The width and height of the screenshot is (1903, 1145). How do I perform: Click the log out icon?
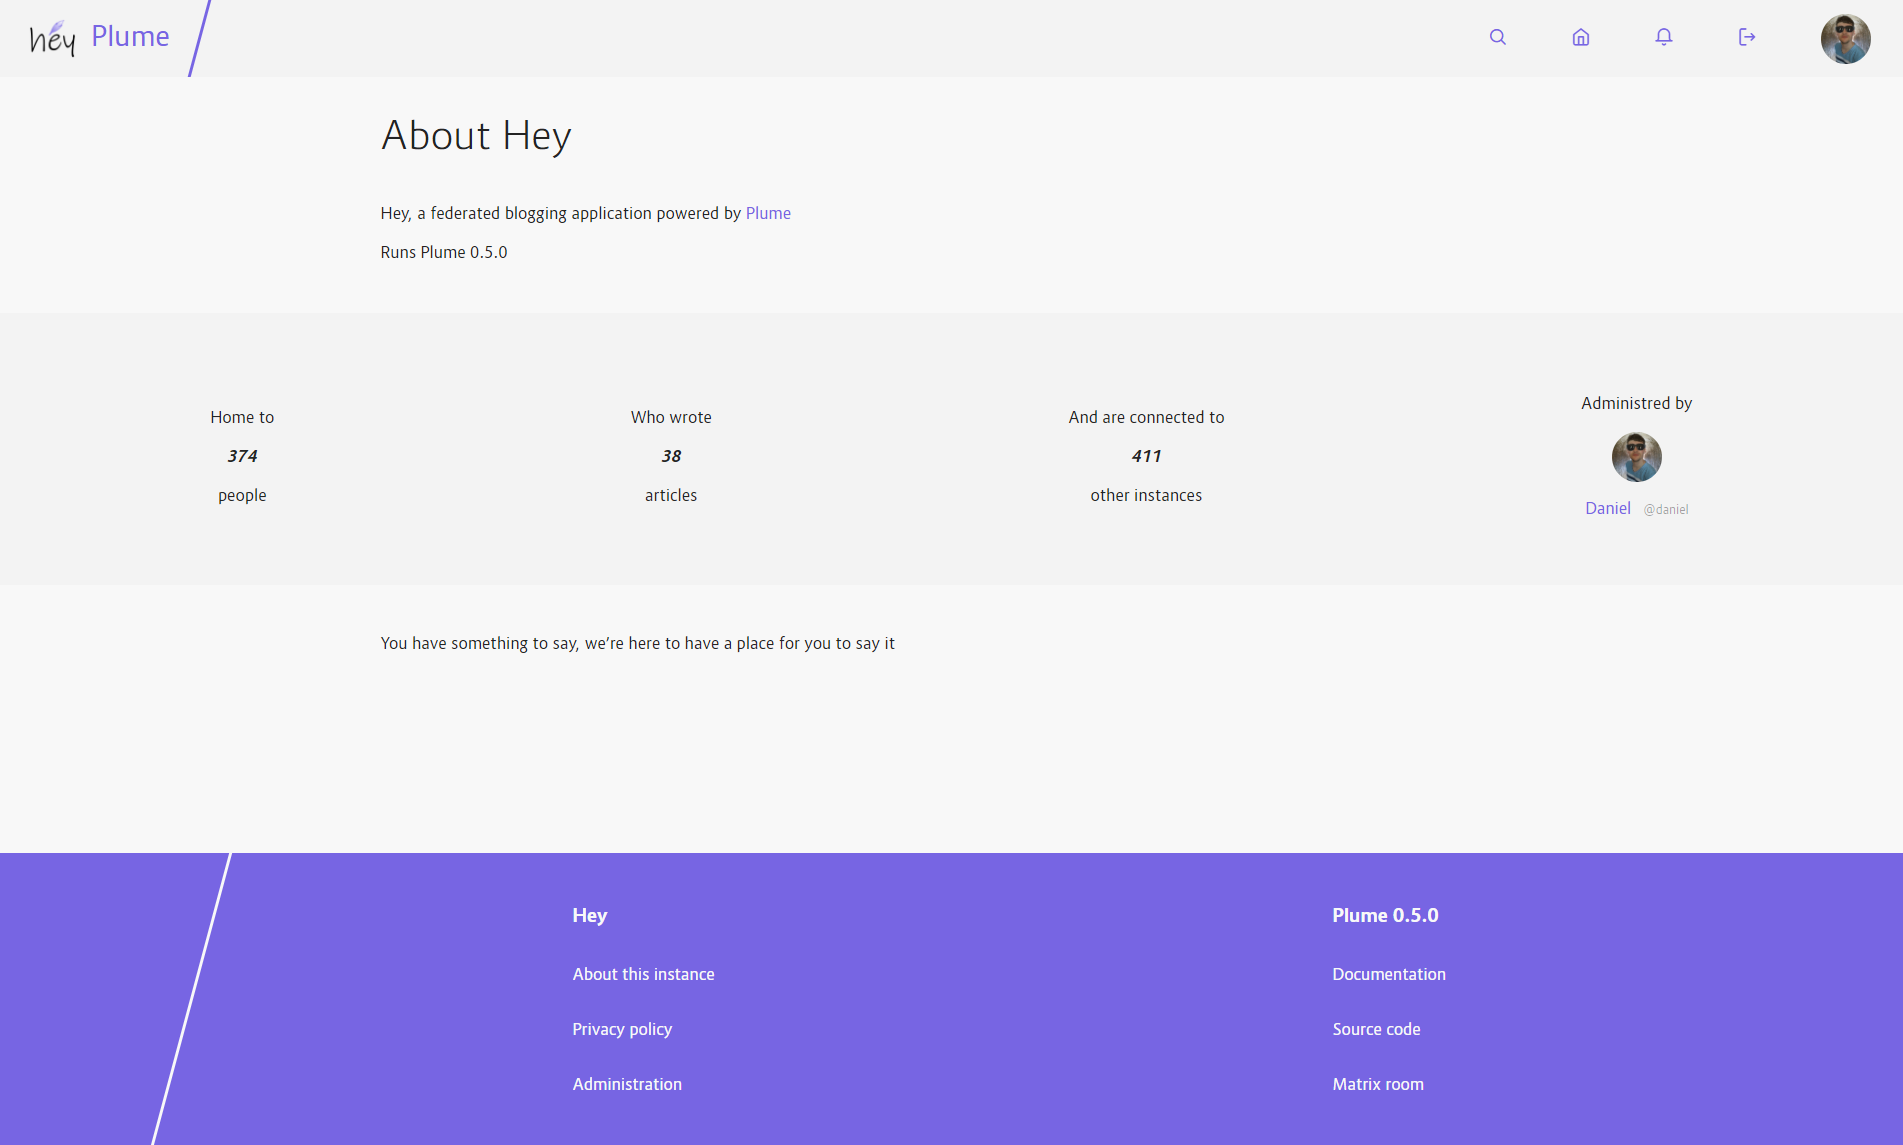pyautogui.click(x=1746, y=37)
